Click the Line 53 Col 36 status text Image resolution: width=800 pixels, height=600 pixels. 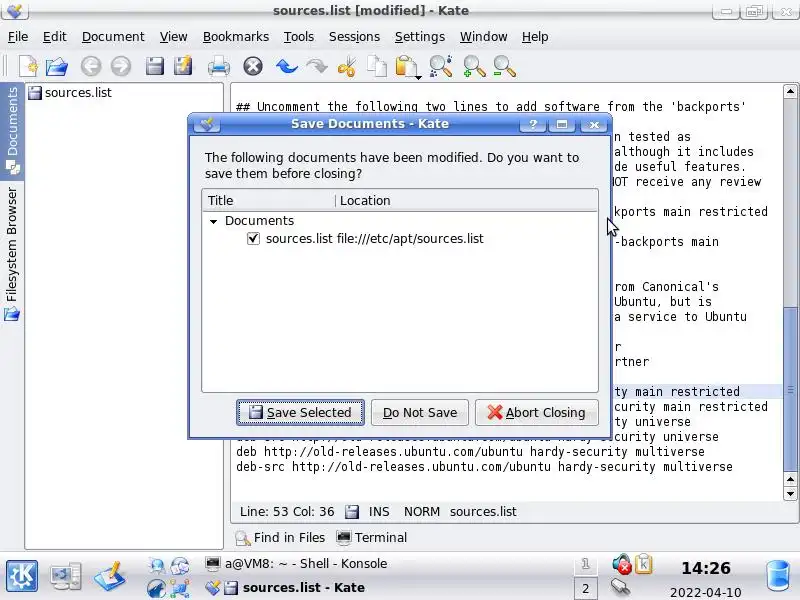[x=287, y=512]
